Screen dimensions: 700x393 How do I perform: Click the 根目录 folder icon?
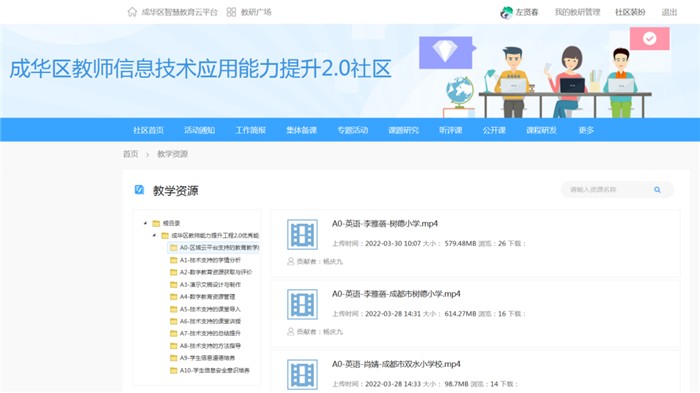pos(156,223)
